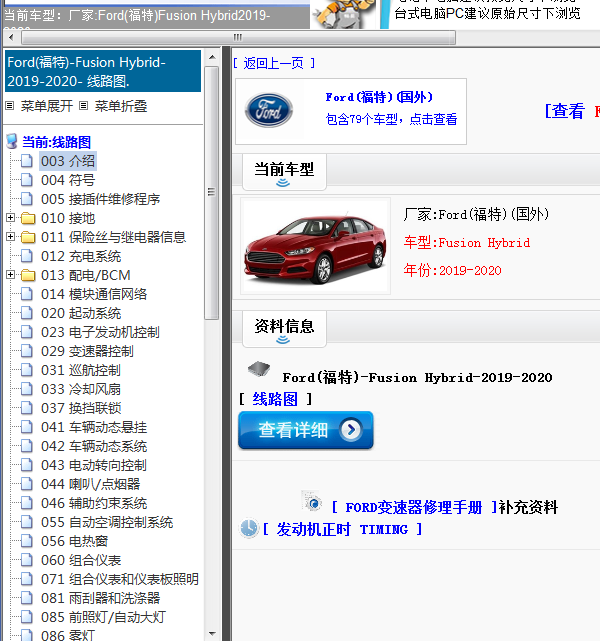Select tree item 031 巡航控制

81,370
